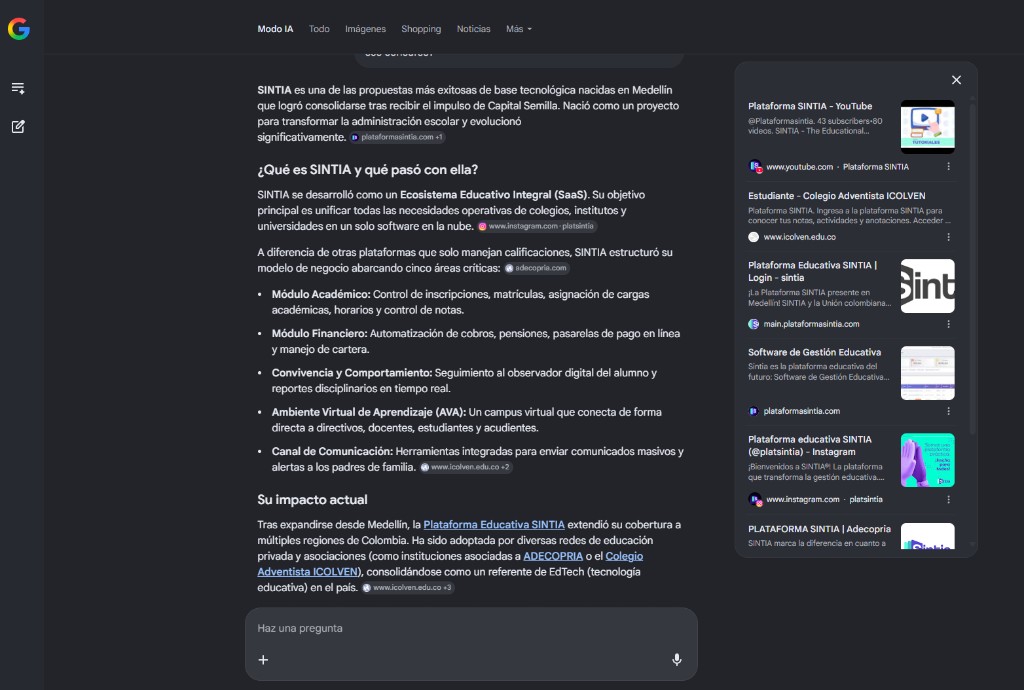
Task: Click the Convivencia y Comportamiento bullet label
Action: [x=352, y=372]
